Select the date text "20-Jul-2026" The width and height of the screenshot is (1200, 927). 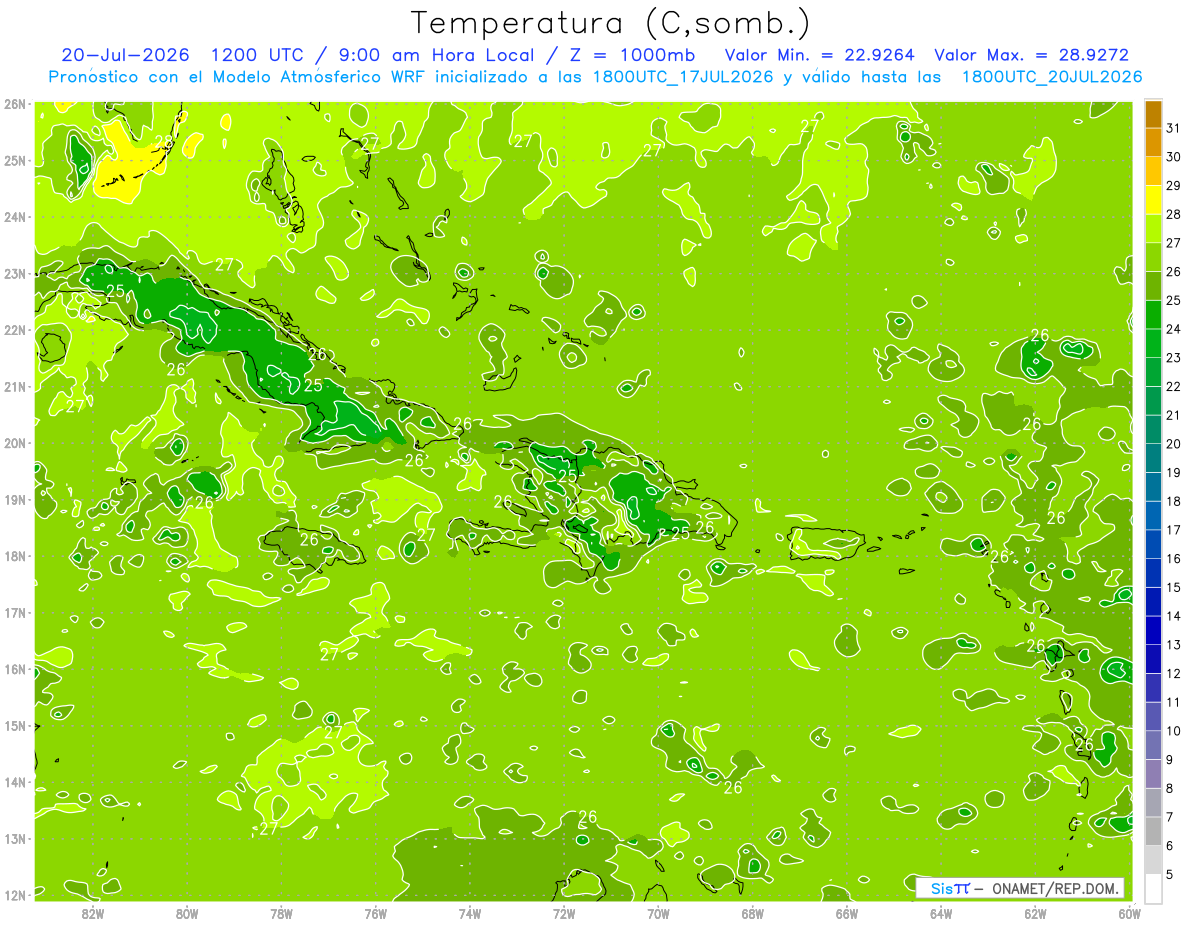coord(125,55)
